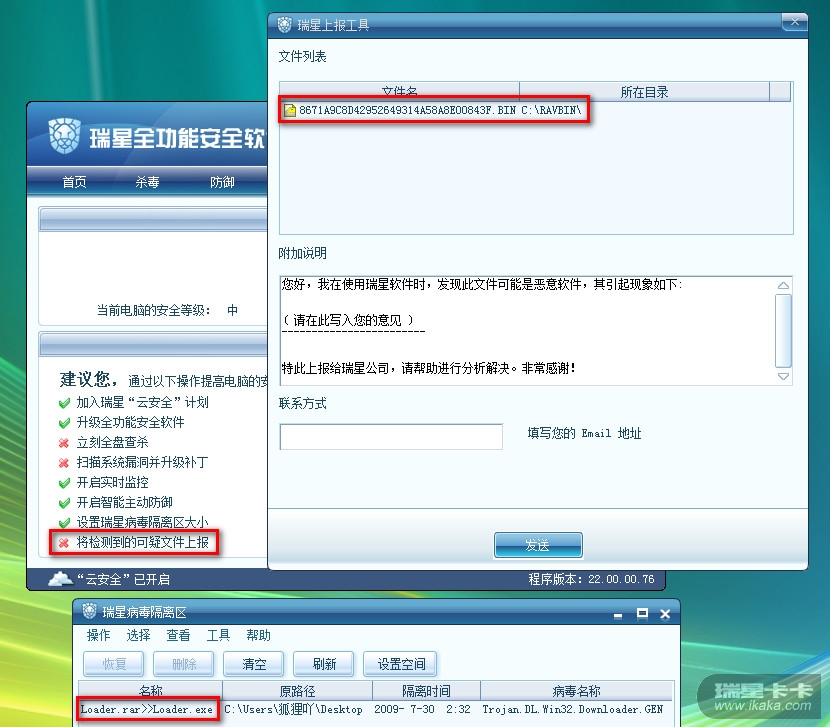Click the 附加说明 scrollbar thumb
The height and width of the screenshot is (727, 830).
coord(783,331)
